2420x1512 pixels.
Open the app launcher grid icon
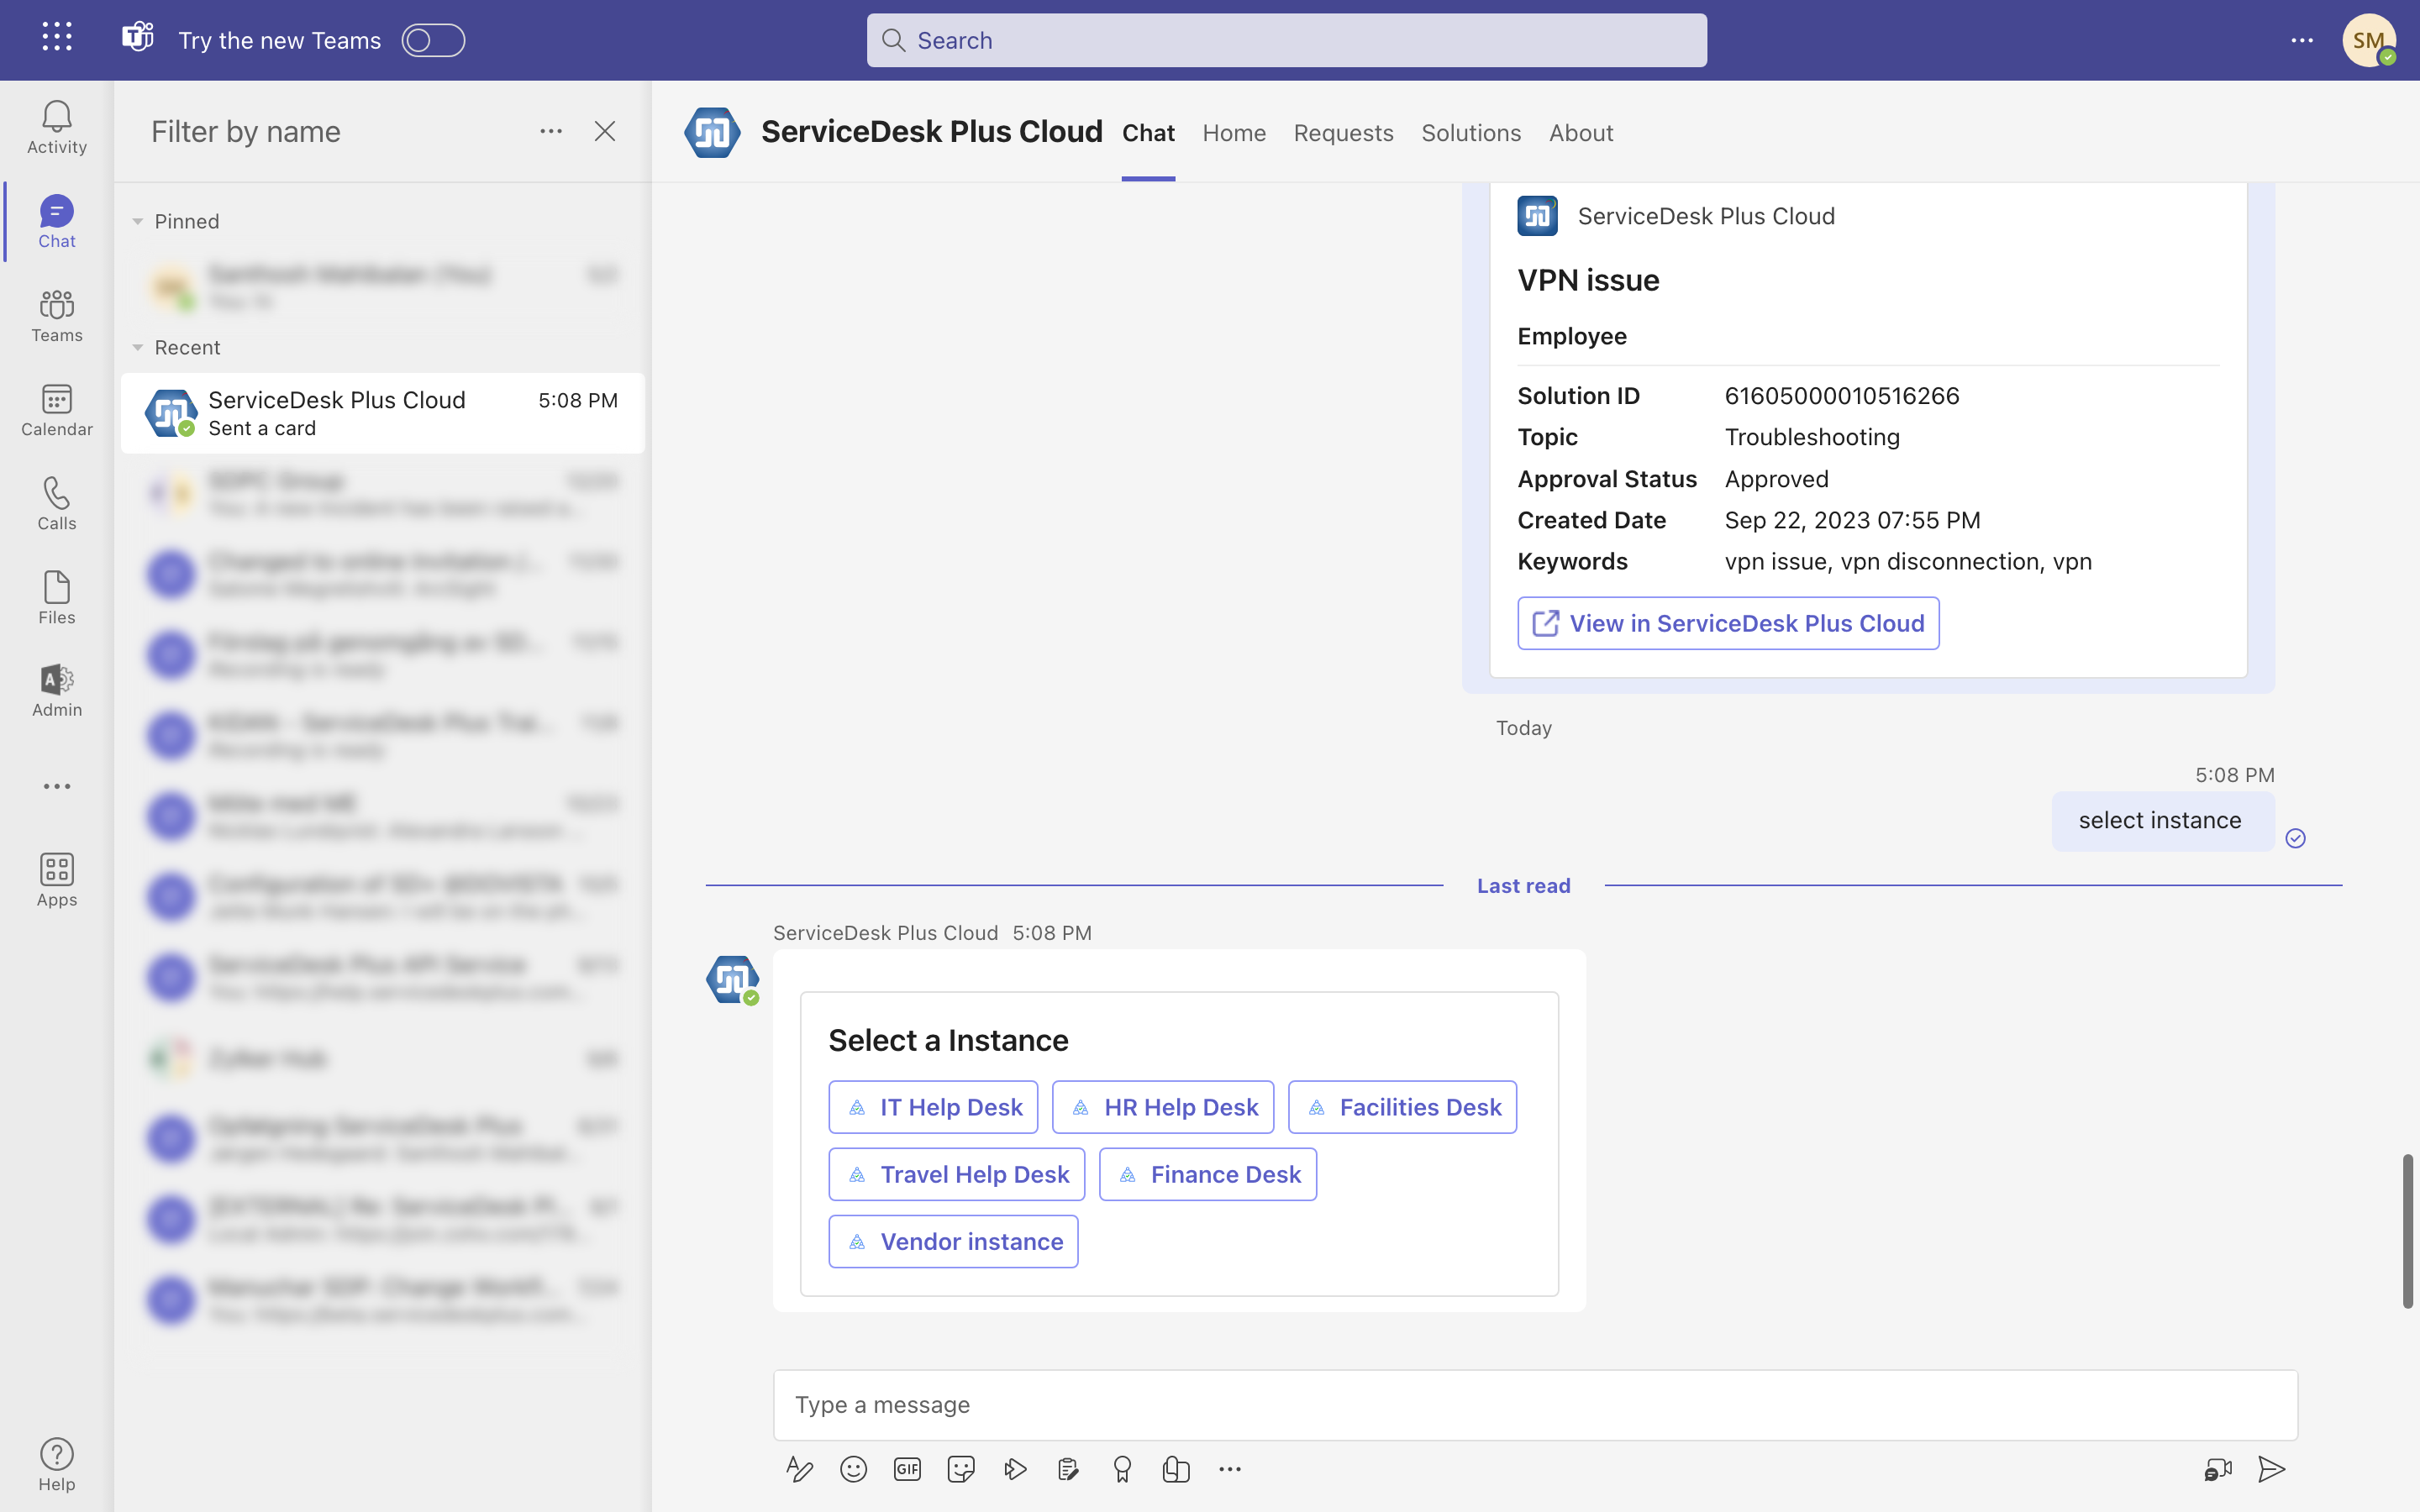coord(57,38)
